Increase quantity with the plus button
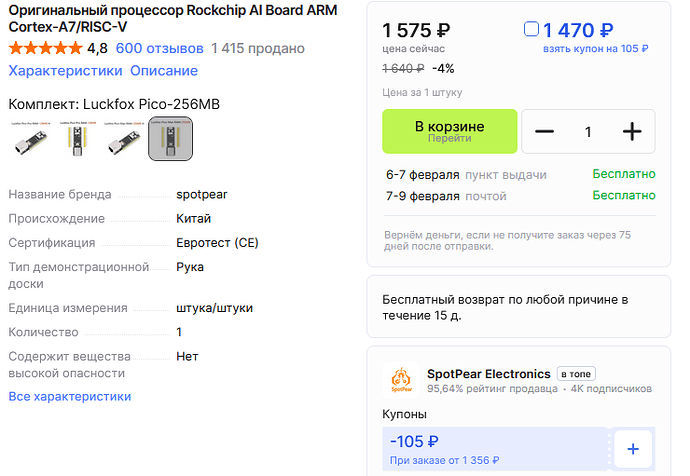Viewport: 690px width, 476px height. [632, 132]
